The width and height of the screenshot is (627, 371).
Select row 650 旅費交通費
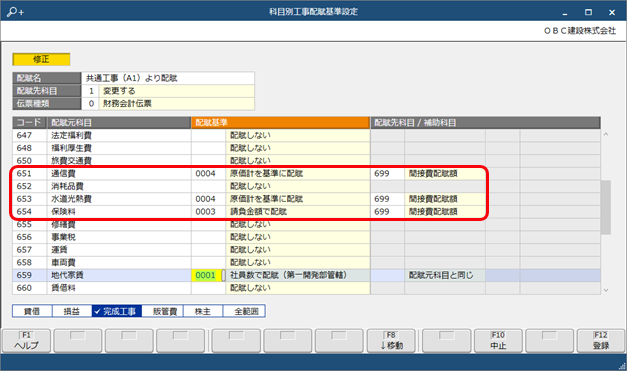306,161
